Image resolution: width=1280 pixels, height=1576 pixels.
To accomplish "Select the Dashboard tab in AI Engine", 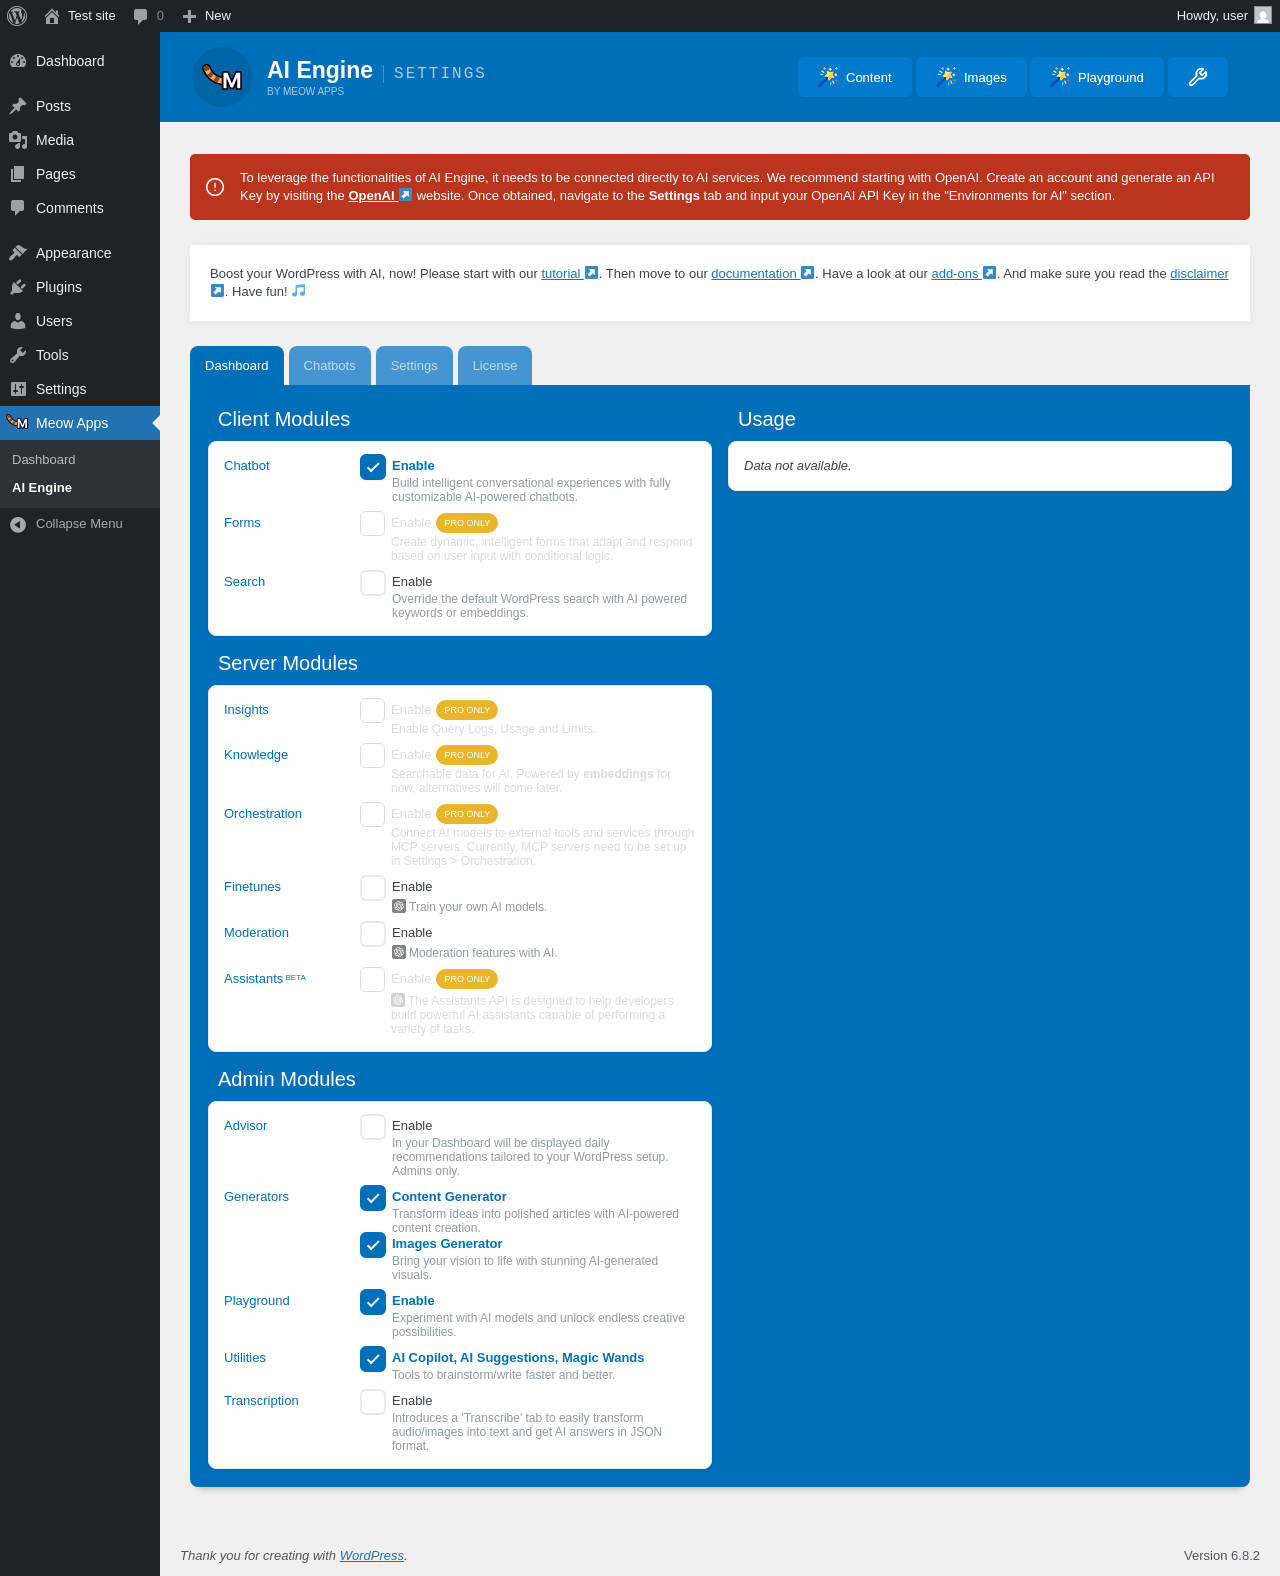I will point(237,366).
